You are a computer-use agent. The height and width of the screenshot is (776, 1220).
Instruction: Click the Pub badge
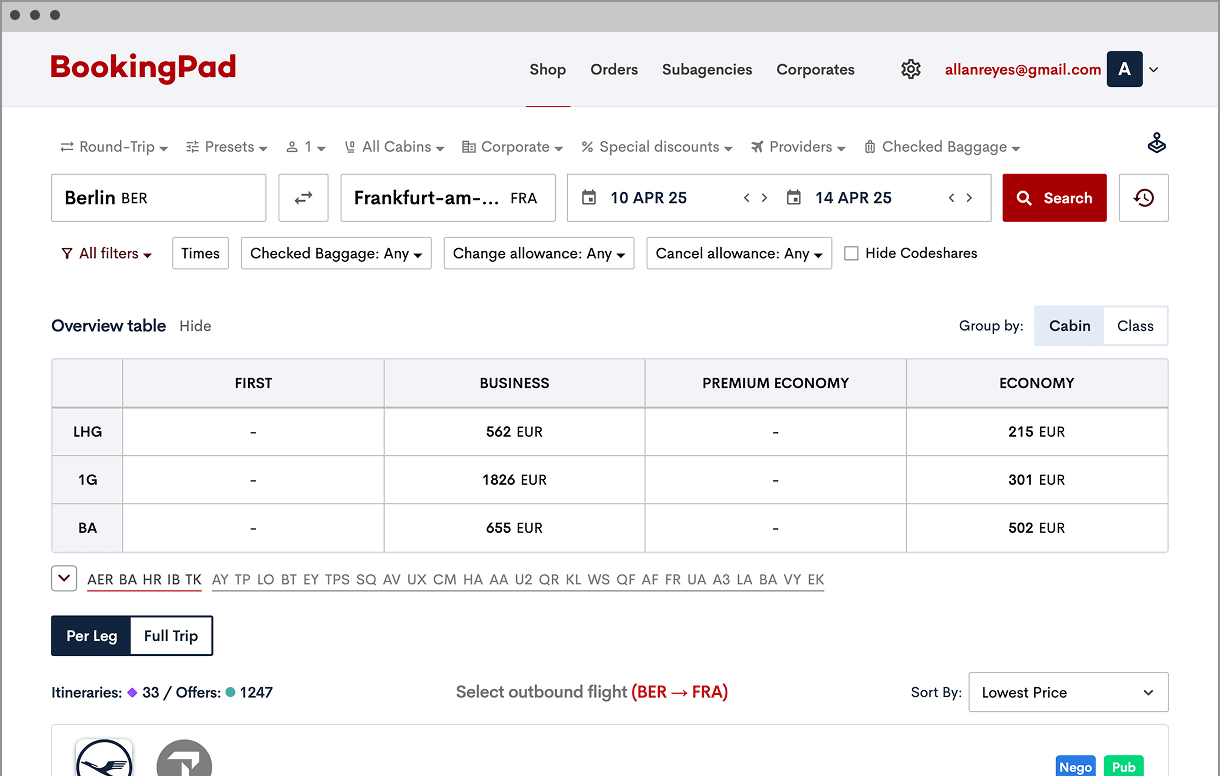point(1124,767)
